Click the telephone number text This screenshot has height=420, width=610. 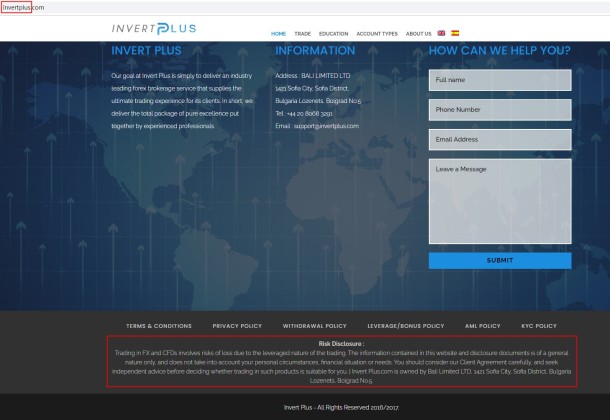(x=309, y=114)
